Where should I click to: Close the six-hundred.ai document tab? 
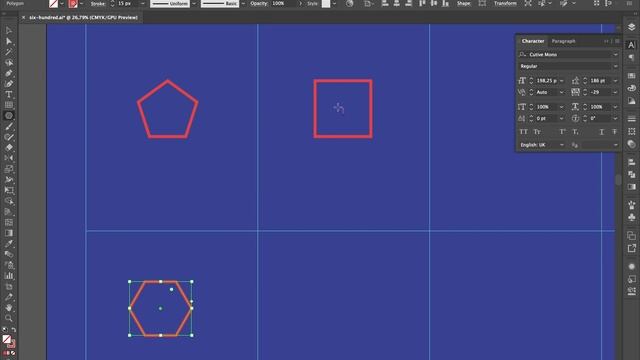point(23,18)
